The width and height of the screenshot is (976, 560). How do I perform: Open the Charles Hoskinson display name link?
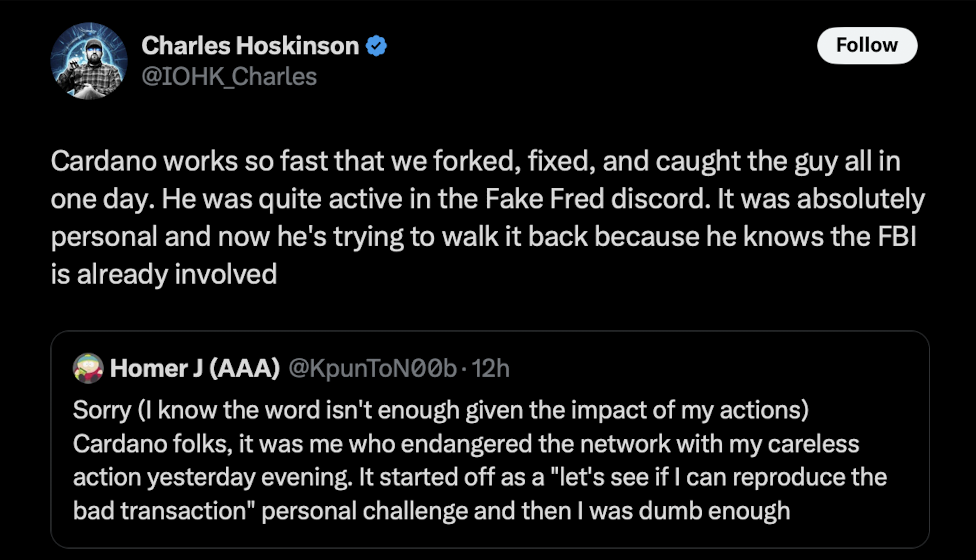[250, 45]
